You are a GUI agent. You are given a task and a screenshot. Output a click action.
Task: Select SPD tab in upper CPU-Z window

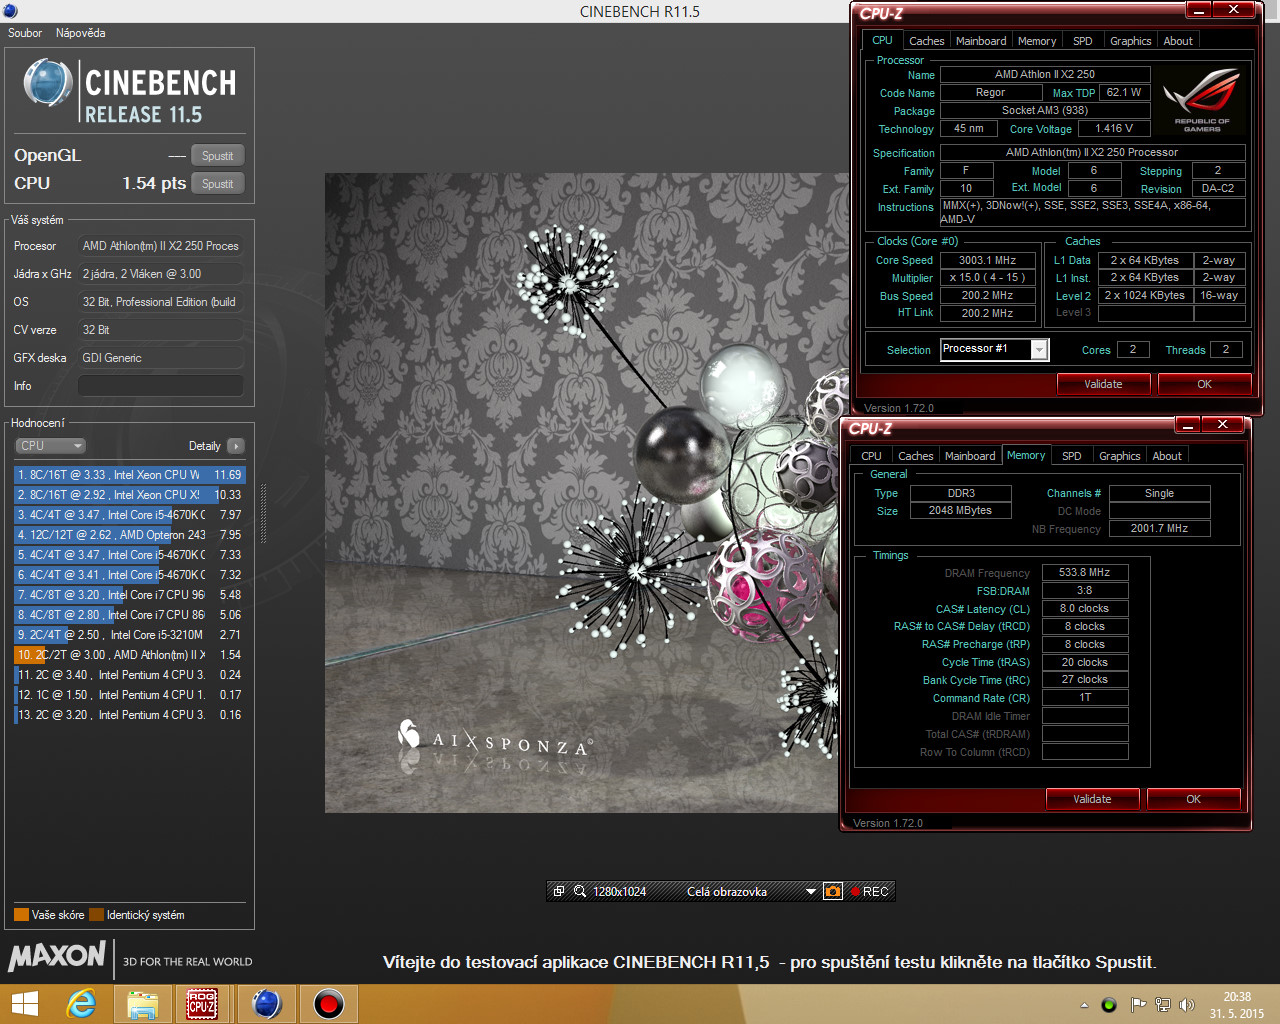pyautogui.click(x=1083, y=41)
